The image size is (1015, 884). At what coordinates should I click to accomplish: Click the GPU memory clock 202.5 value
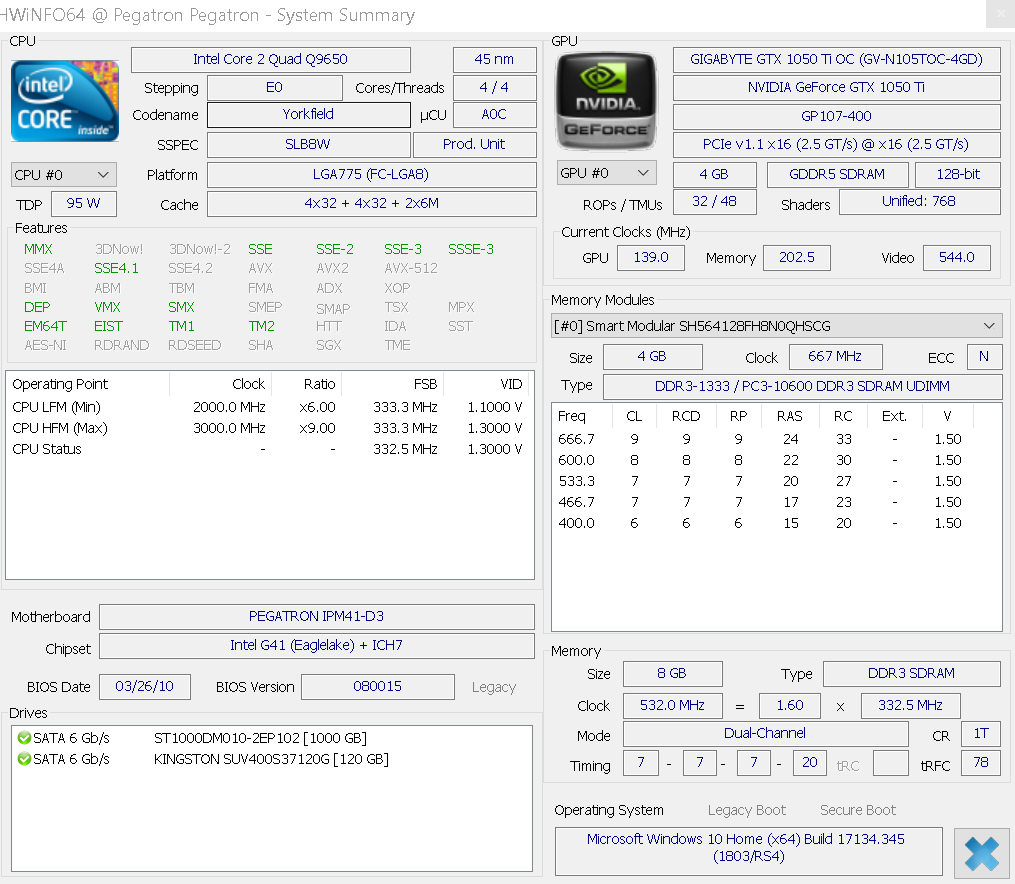click(x=797, y=258)
